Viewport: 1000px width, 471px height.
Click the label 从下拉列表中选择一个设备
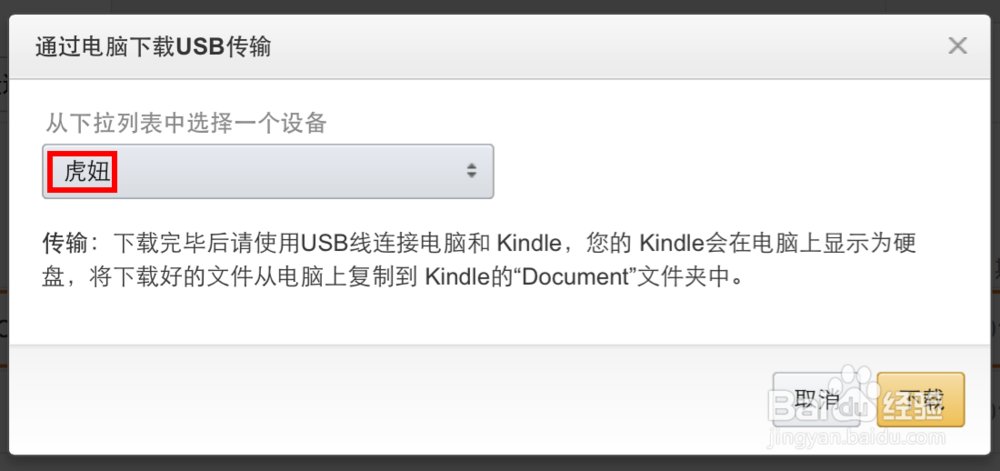point(185,123)
